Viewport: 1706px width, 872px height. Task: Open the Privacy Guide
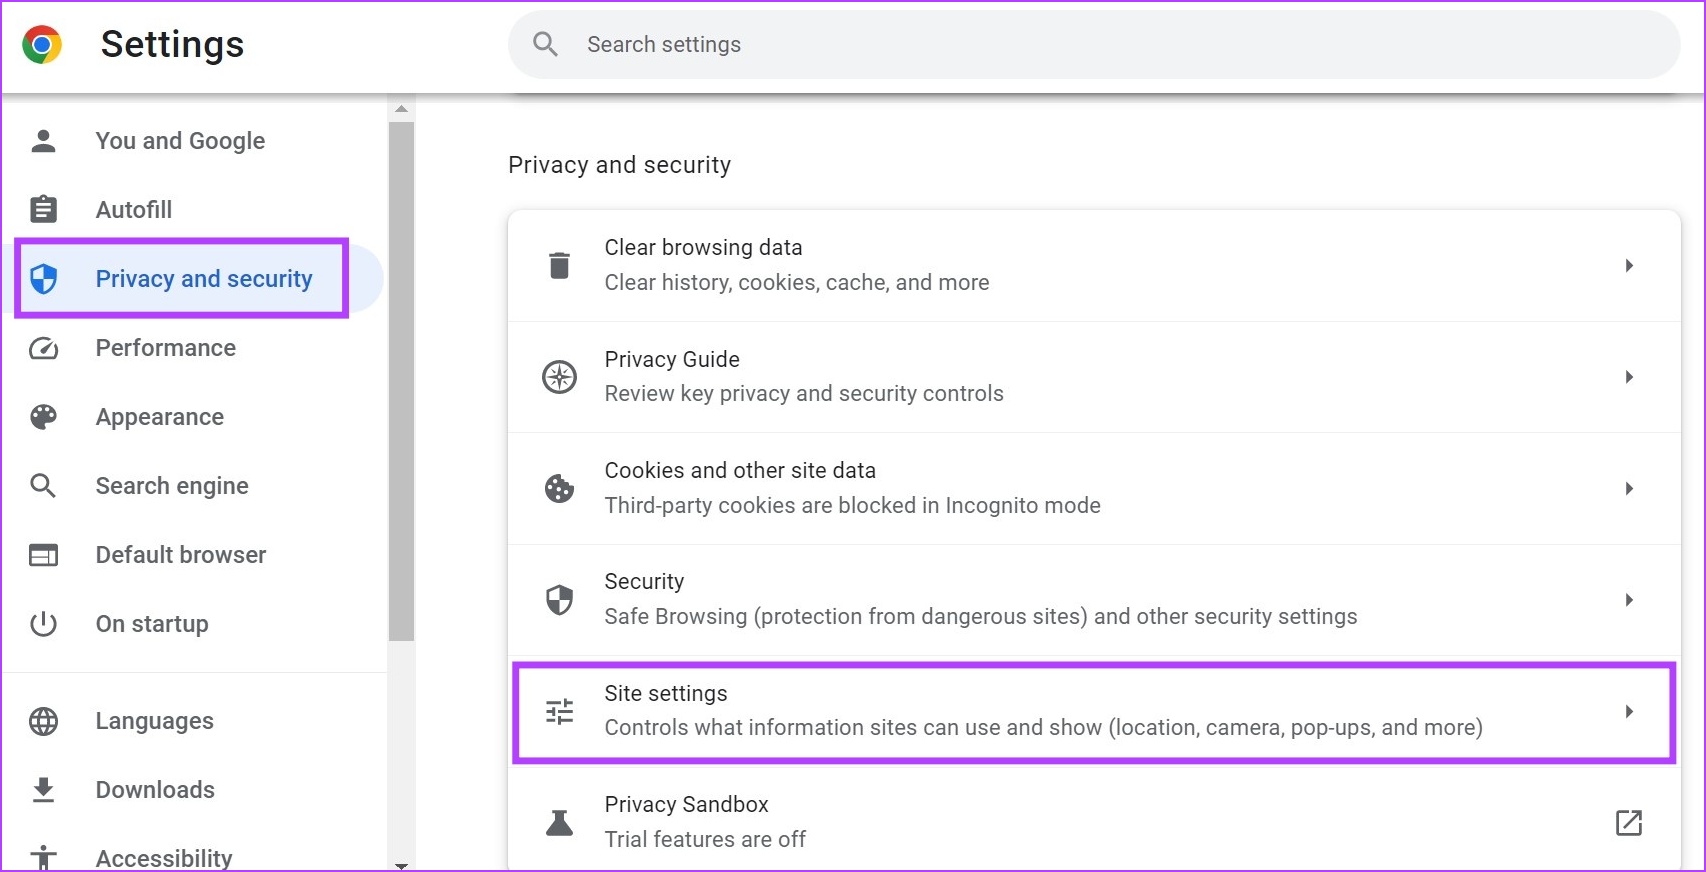pyautogui.click(x=1094, y=377)
